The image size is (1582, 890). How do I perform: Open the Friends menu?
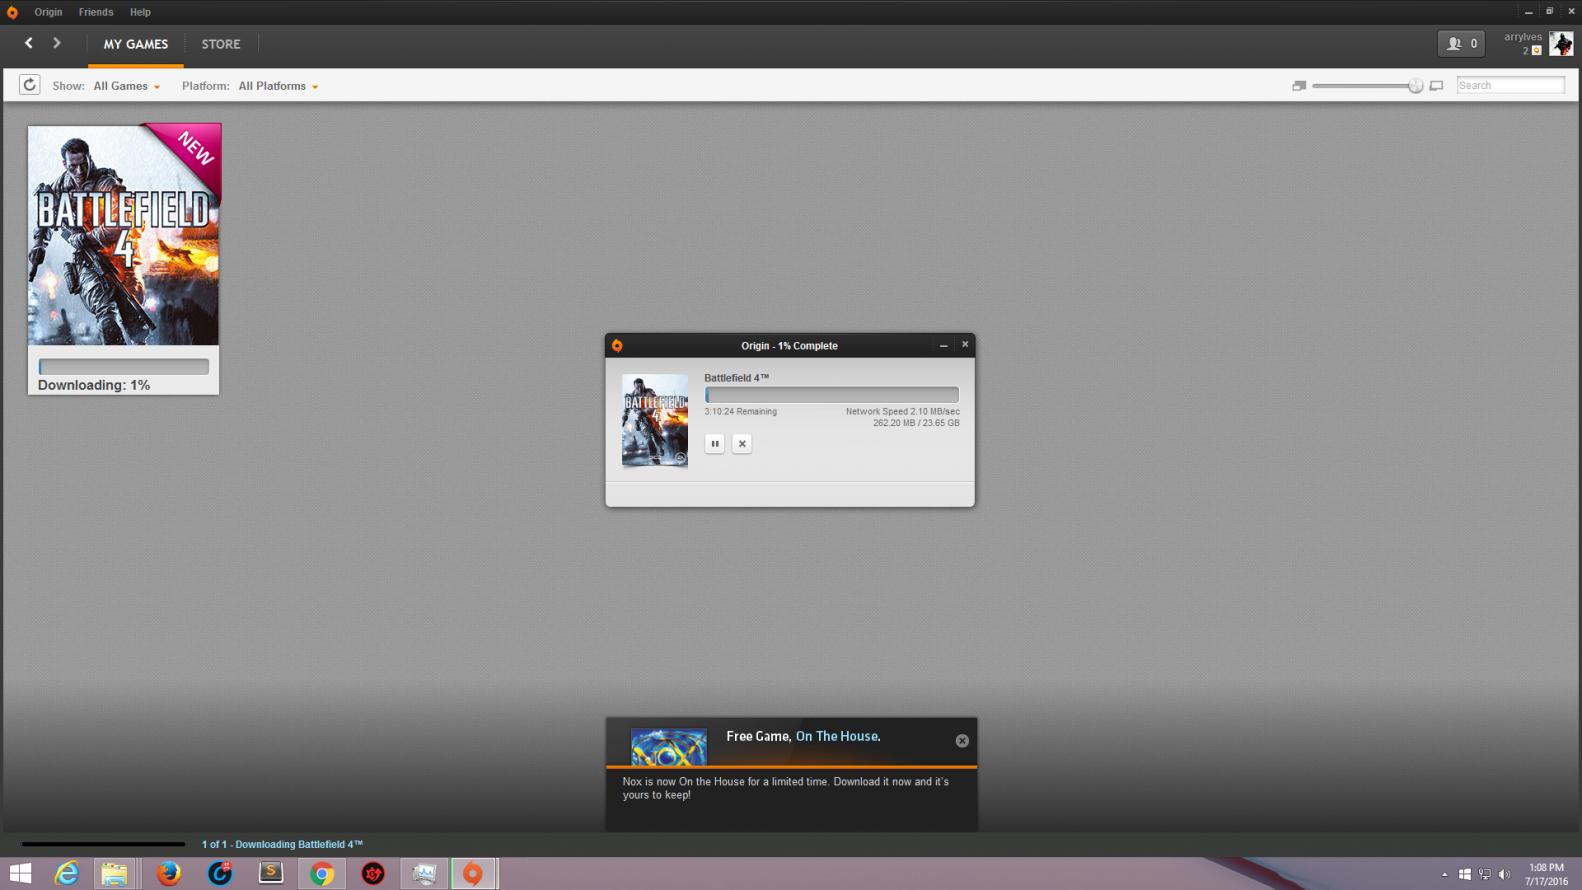tap(96, 12)
